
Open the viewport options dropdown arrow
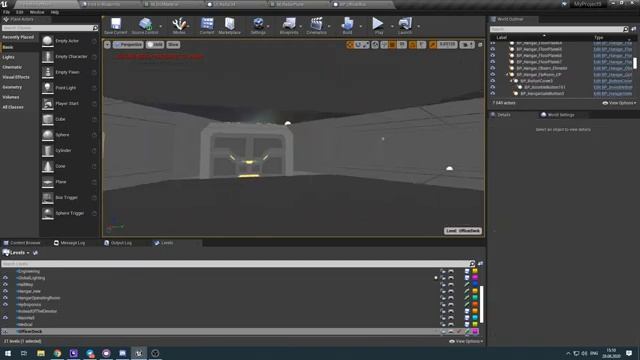107,44
